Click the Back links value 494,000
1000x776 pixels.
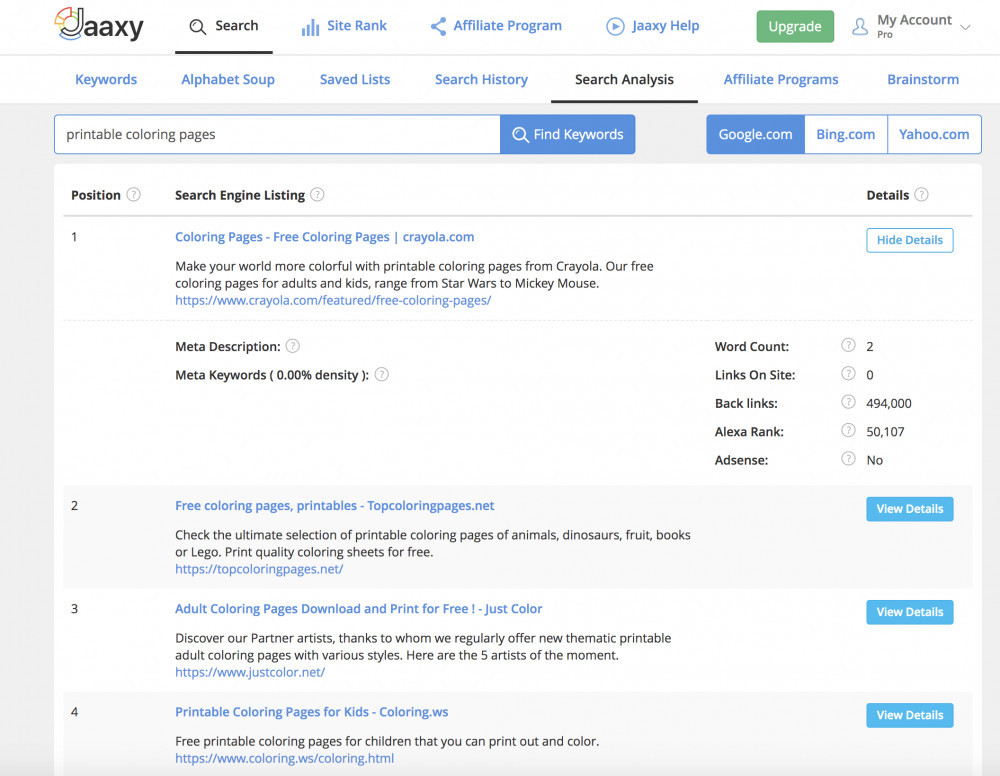[888, 404]
